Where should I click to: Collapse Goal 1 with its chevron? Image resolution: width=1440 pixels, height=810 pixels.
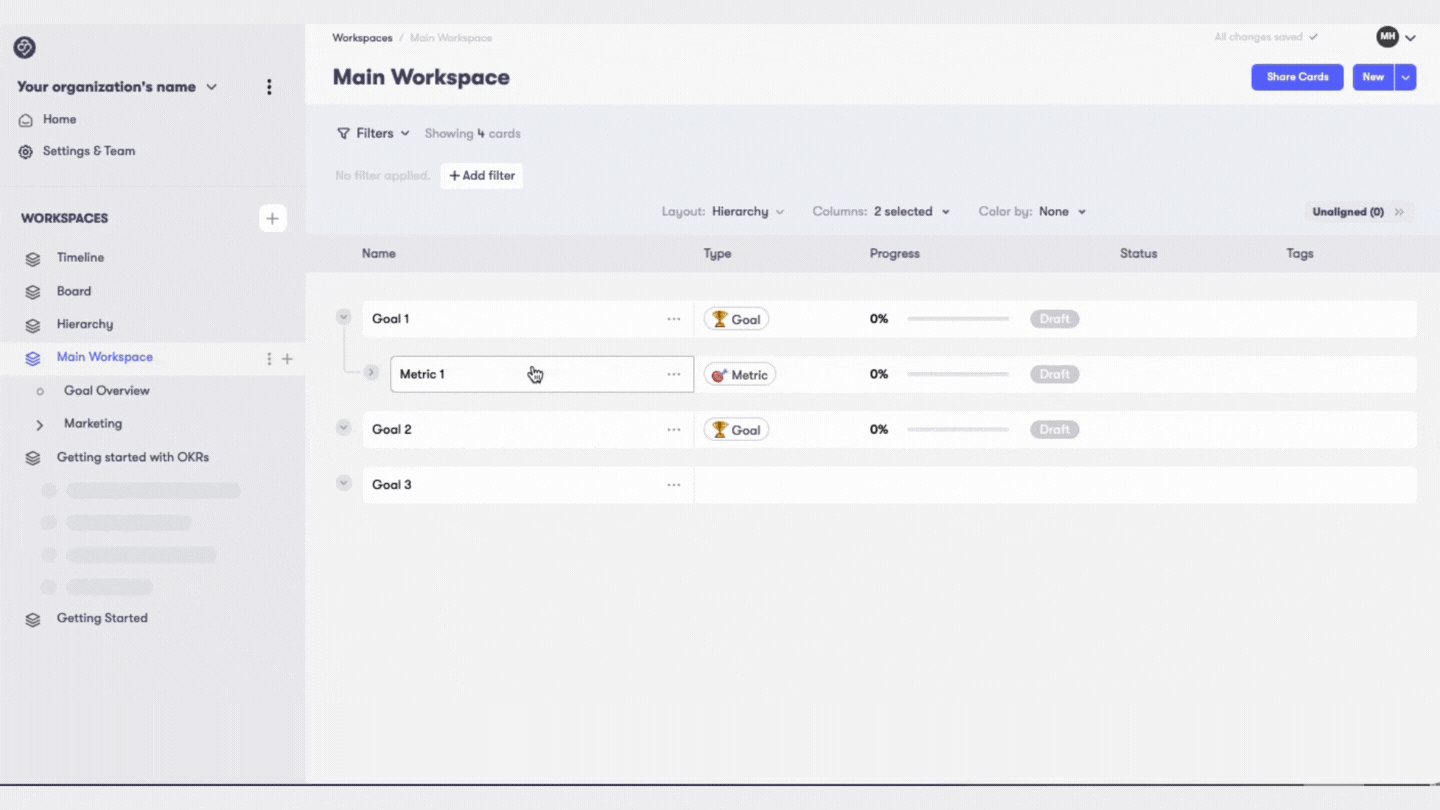coord(343,317)
